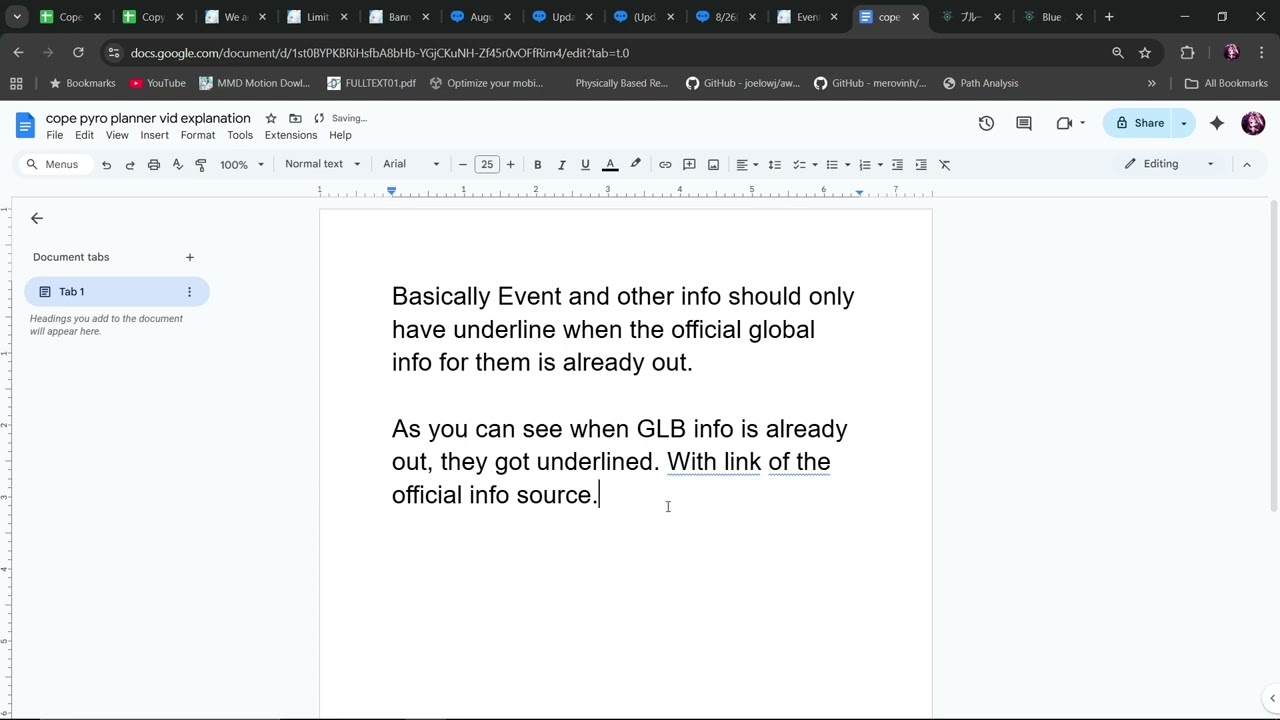Screen dimensions: 1280x720
Task: Toggle Bold formatting
Action: [x=537, y=165]
